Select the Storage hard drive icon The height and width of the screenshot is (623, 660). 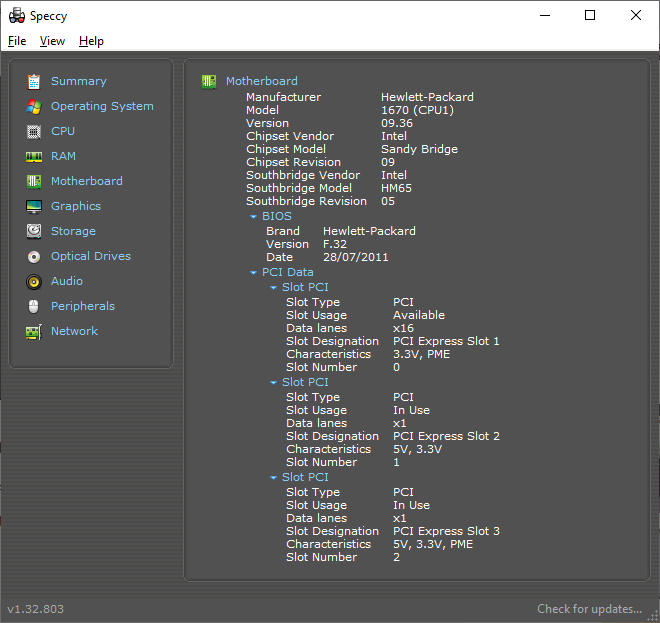(34, 231)
